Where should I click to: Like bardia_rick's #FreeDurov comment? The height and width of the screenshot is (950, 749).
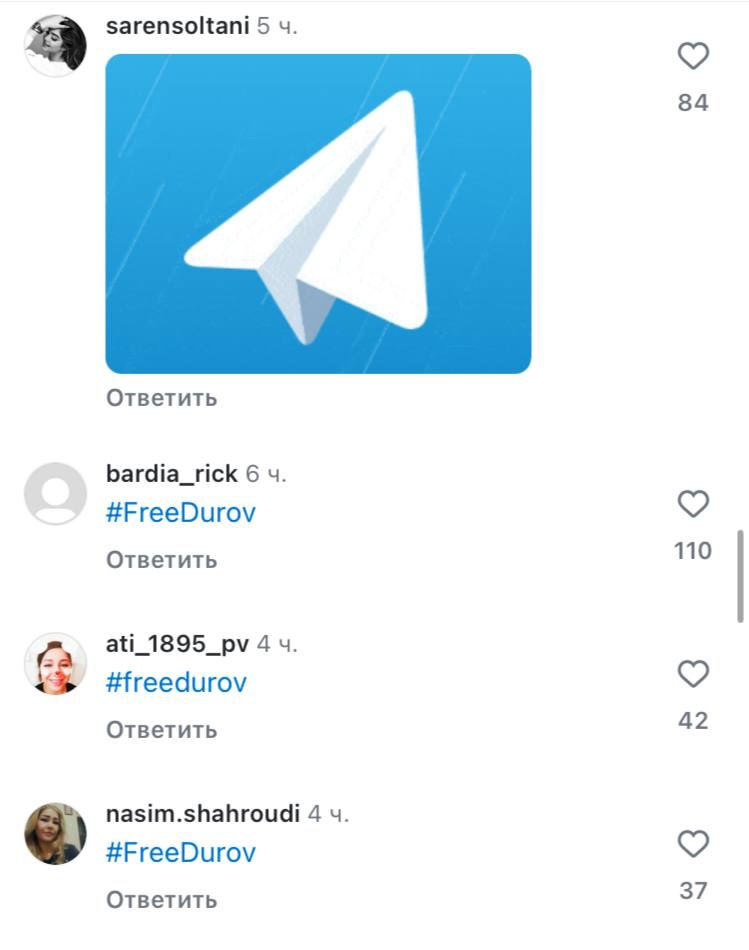(693, 504)
